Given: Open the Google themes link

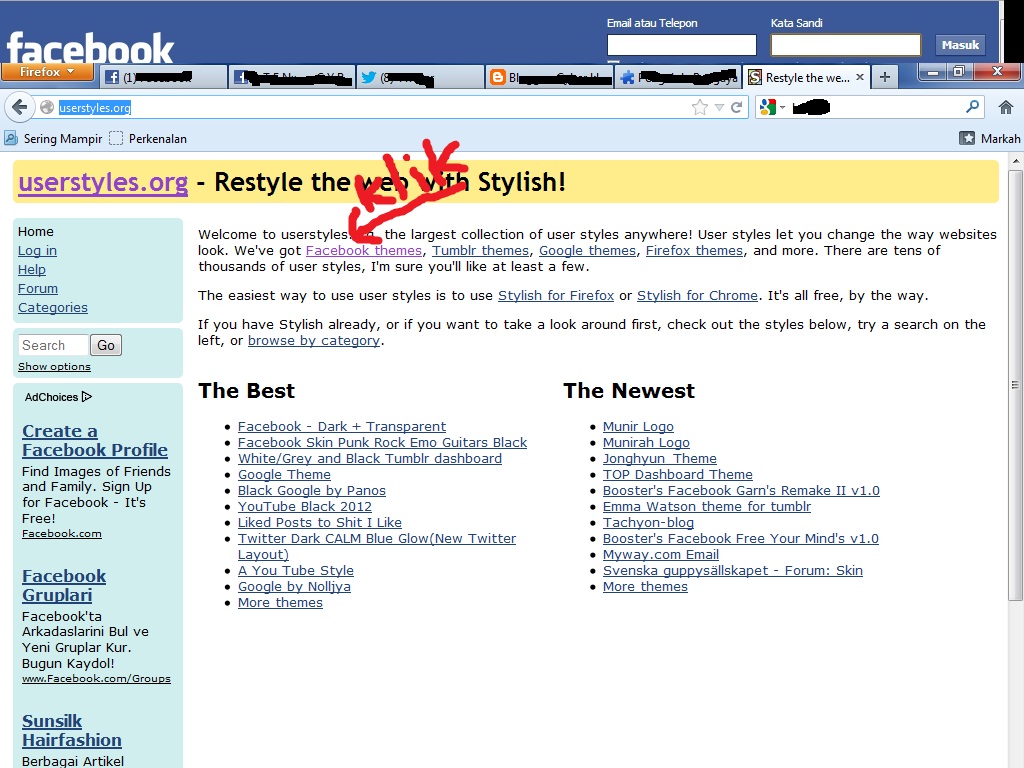Looking at the screenshot, I should 587,250.
